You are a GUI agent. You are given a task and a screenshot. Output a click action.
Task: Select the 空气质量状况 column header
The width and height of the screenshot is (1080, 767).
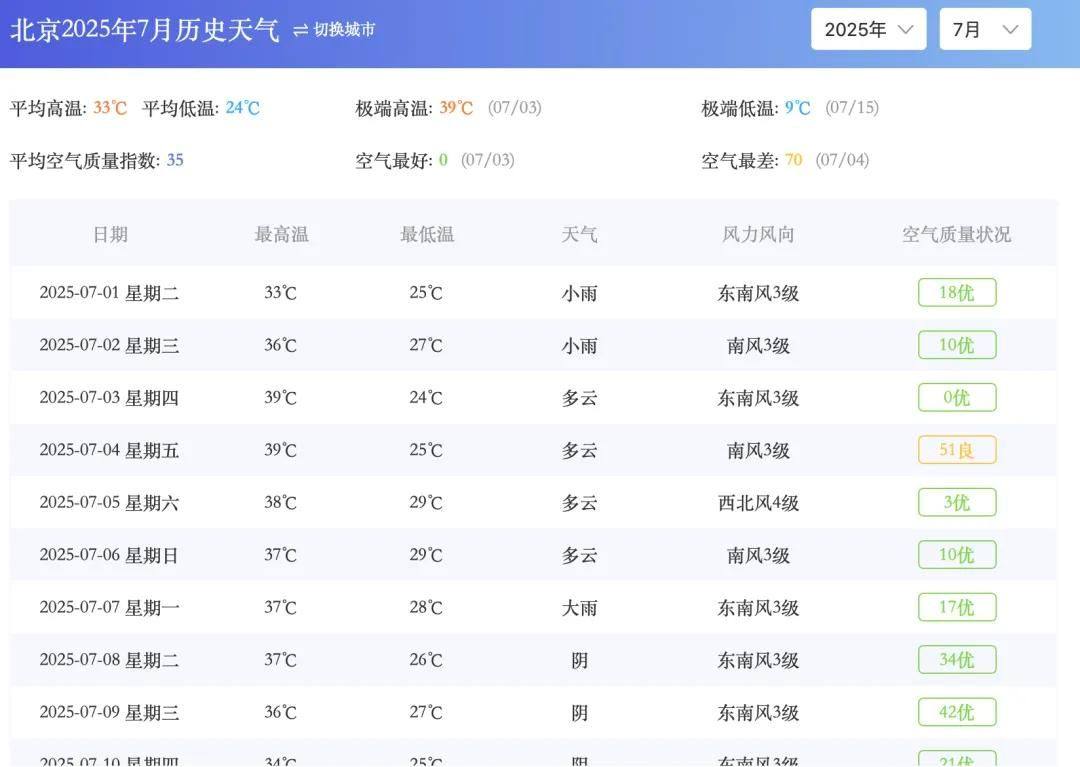click(956, 234)
